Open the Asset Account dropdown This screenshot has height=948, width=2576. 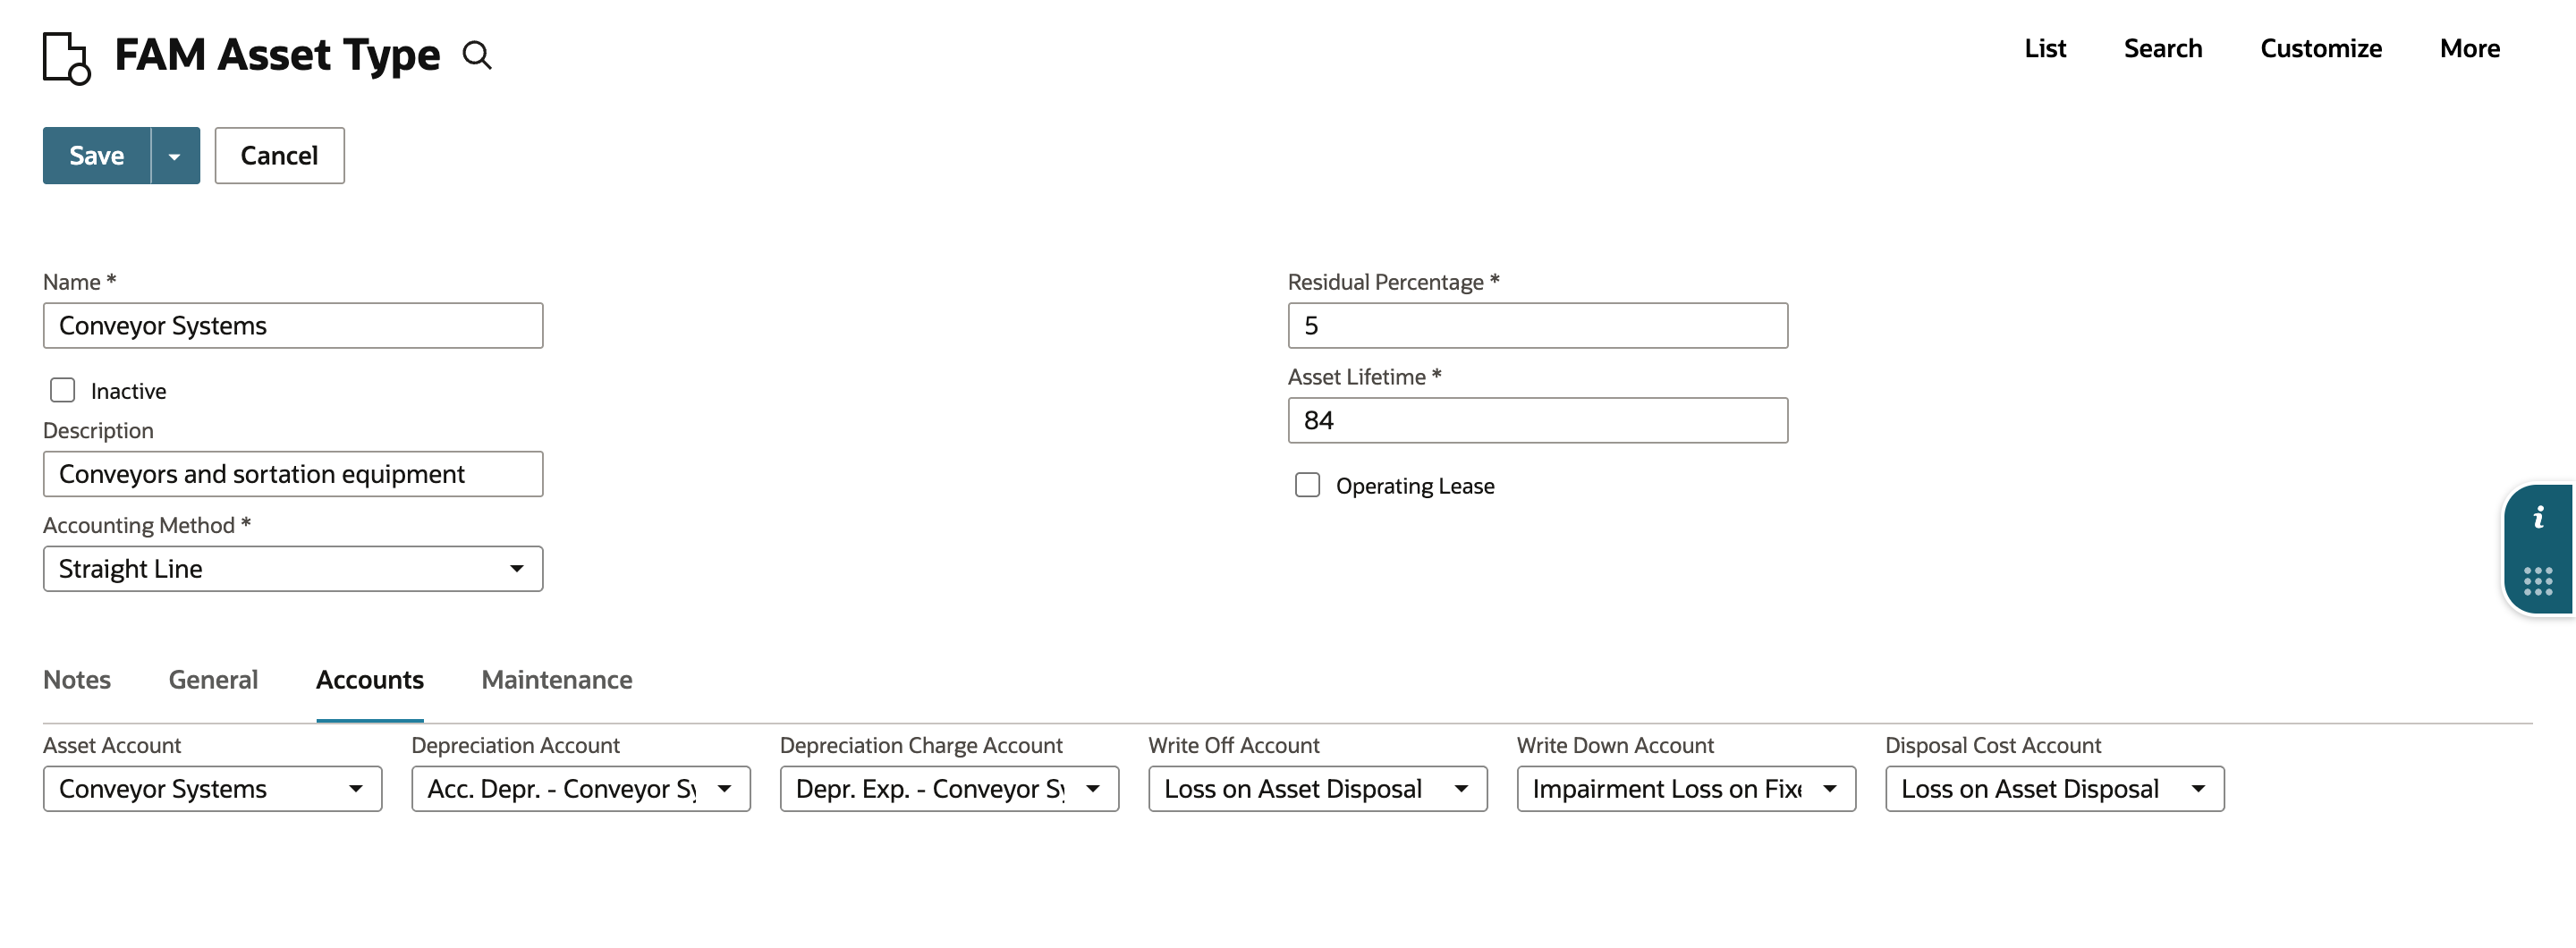point(212,789)
